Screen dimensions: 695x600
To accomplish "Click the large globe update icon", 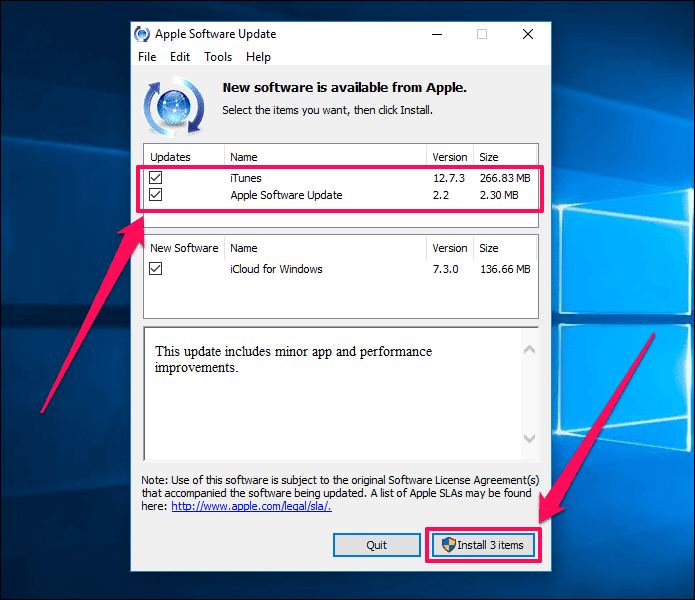I will pyautogui.click(x=174, y=106).
